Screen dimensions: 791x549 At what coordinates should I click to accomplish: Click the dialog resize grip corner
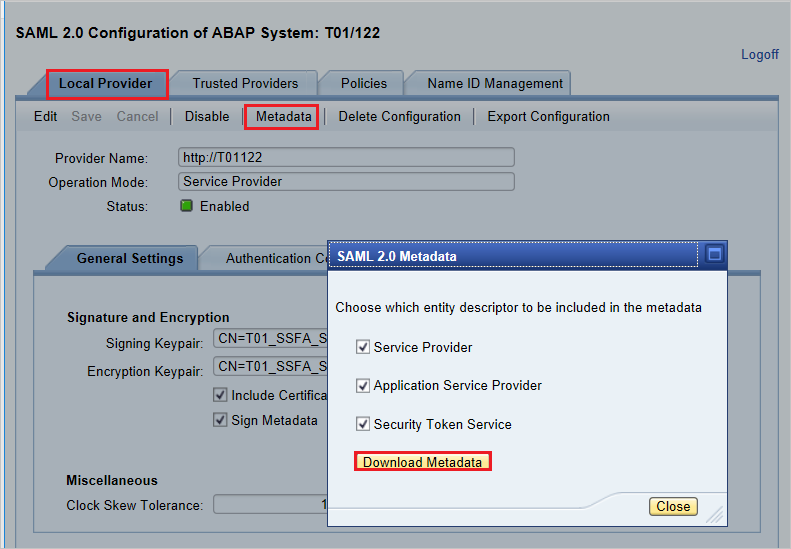[715, 515]
